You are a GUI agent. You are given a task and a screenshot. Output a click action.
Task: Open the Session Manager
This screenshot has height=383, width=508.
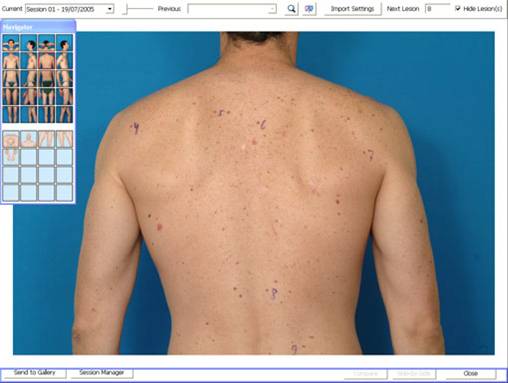102,373
